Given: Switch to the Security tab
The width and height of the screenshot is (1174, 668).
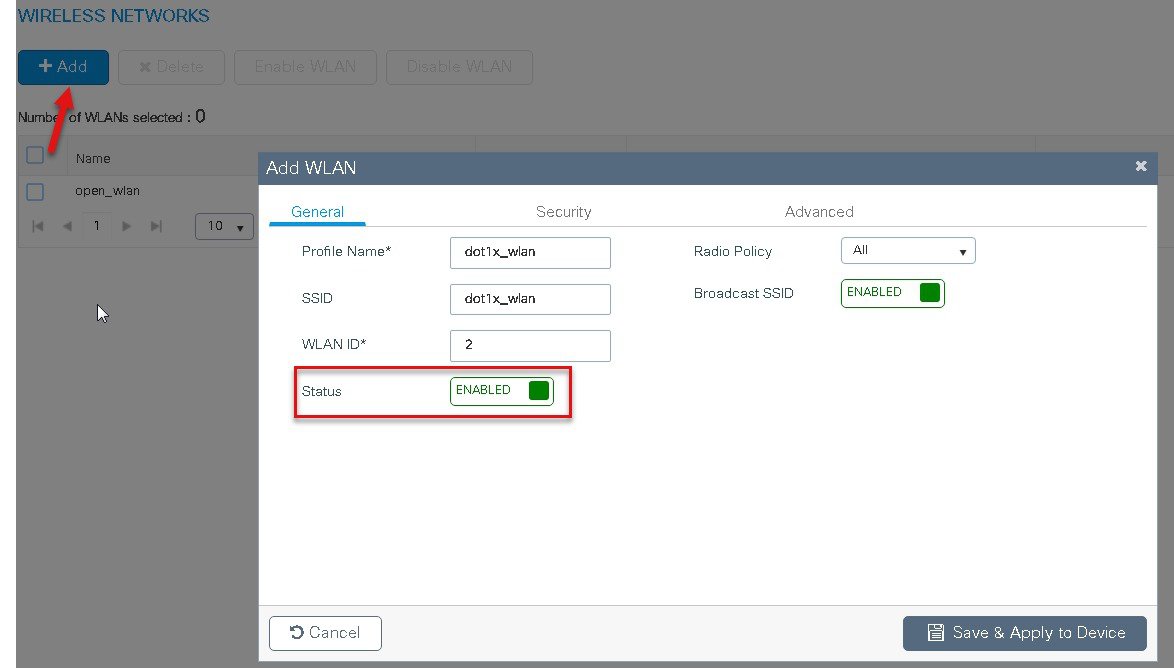Looking at the screenshot, I should (x=564, y=212).
